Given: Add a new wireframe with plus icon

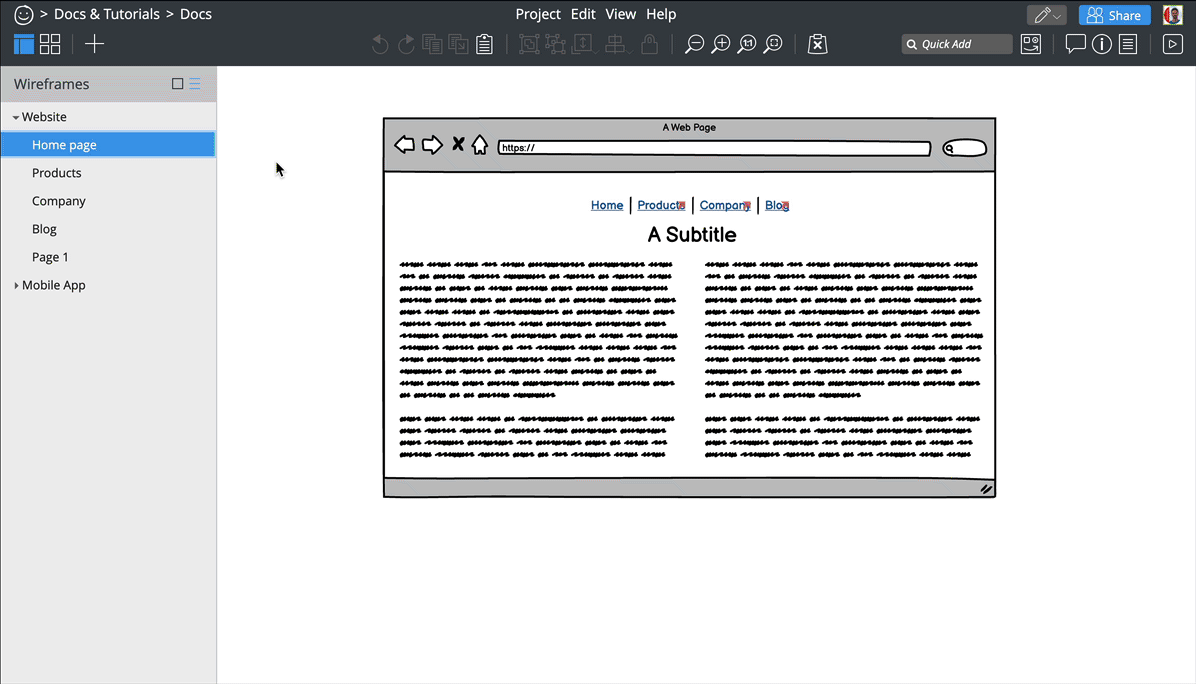Looking at the screenshot, I should pyautogui.click(x=94, y=44).
